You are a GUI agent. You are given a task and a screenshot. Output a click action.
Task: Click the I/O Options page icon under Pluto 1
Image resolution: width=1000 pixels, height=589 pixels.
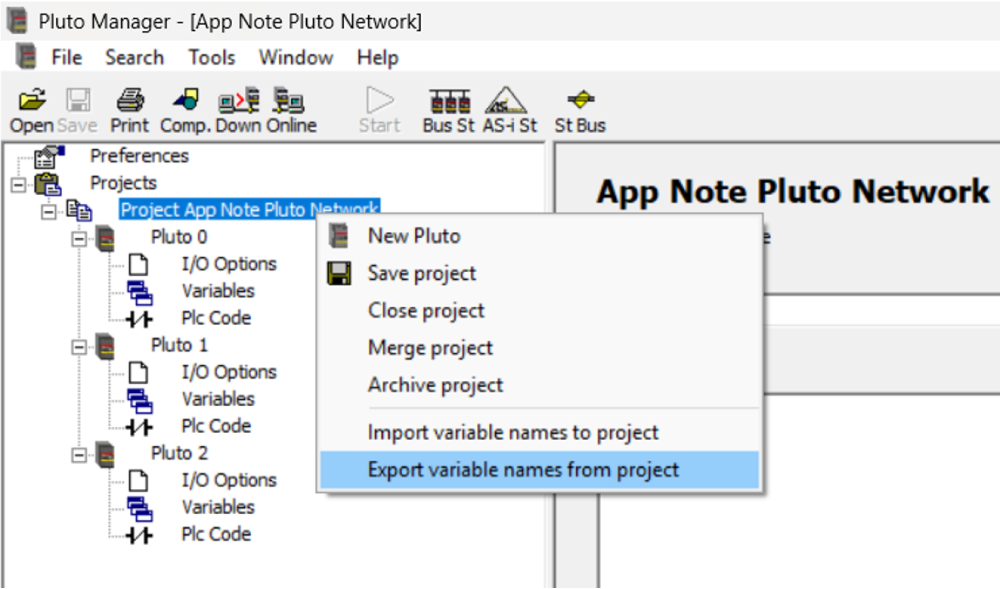[138, 372]
